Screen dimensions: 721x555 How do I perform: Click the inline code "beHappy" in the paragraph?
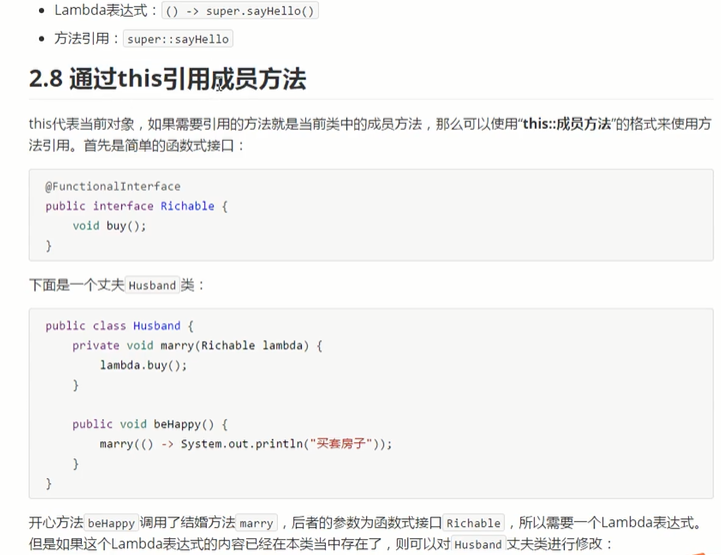(x=111, y=523)
